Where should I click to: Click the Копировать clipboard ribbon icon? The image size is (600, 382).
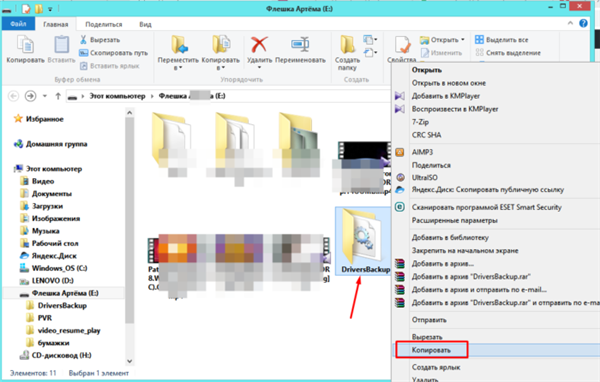click(x=25, y=45)
